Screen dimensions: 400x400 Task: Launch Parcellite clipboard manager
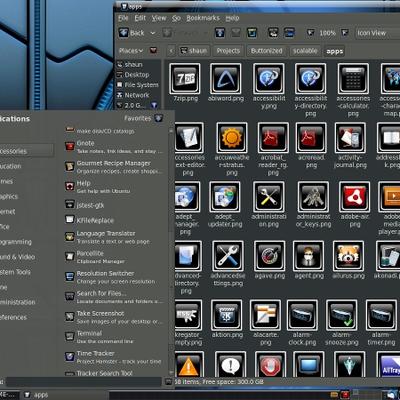click(115, 257)
